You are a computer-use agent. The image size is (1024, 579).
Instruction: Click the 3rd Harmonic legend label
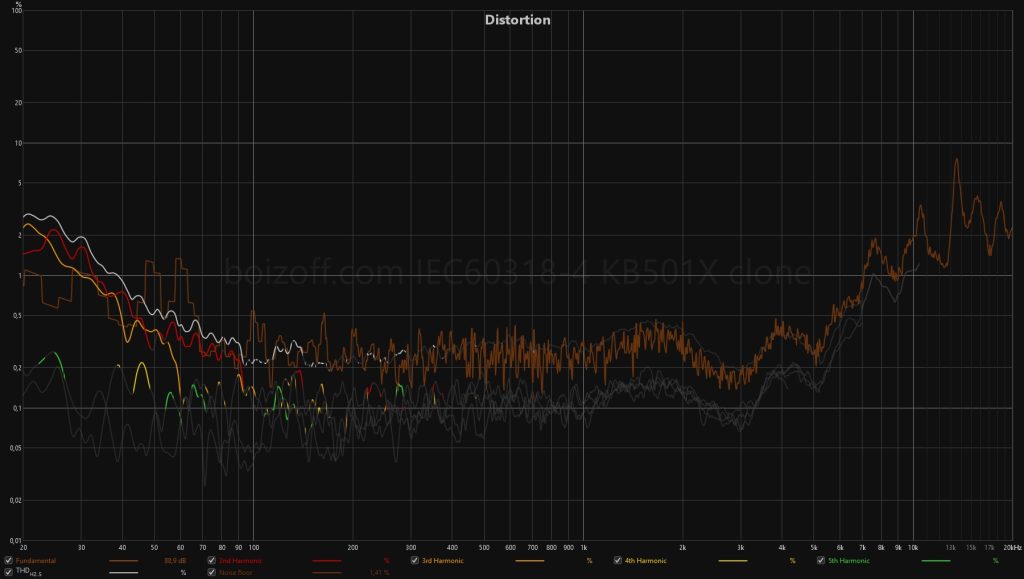click(443, 561)
